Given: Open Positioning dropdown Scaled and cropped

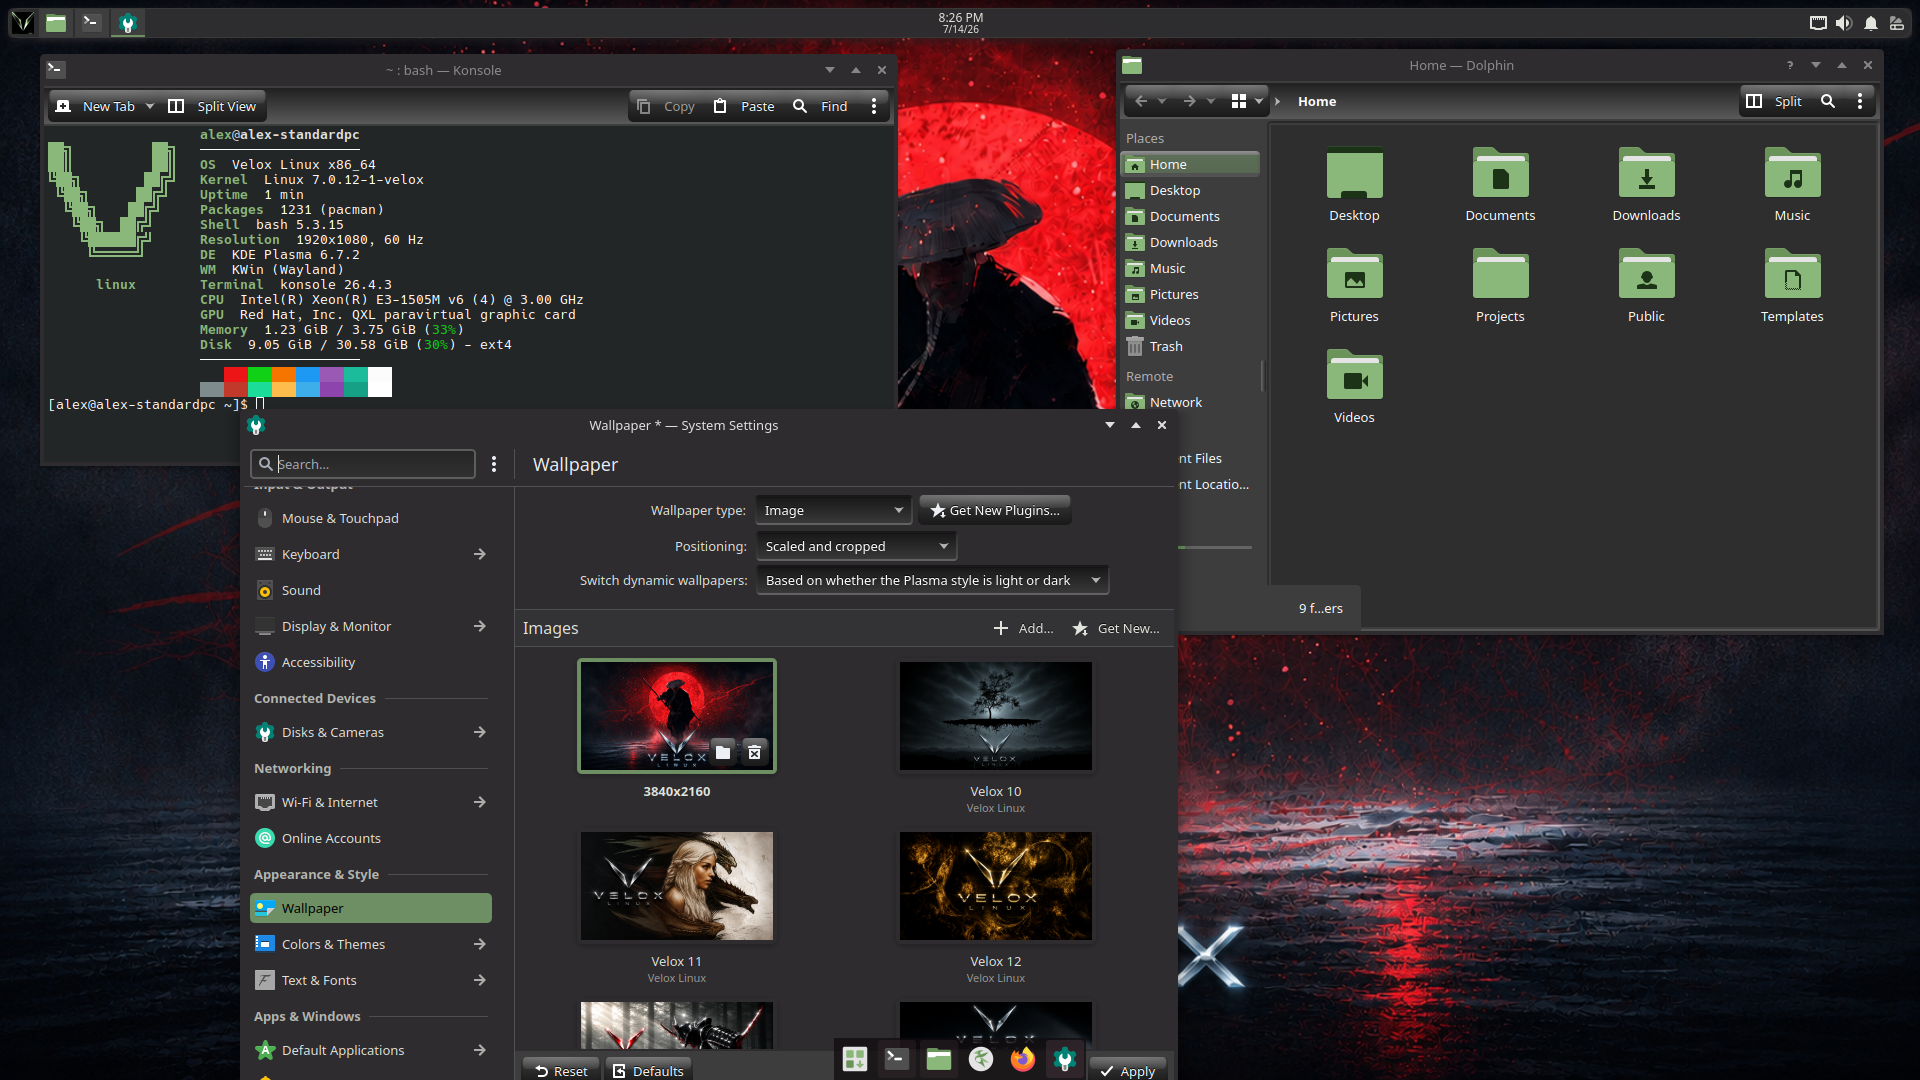Looking at the screenshot, I should point(856,546).
